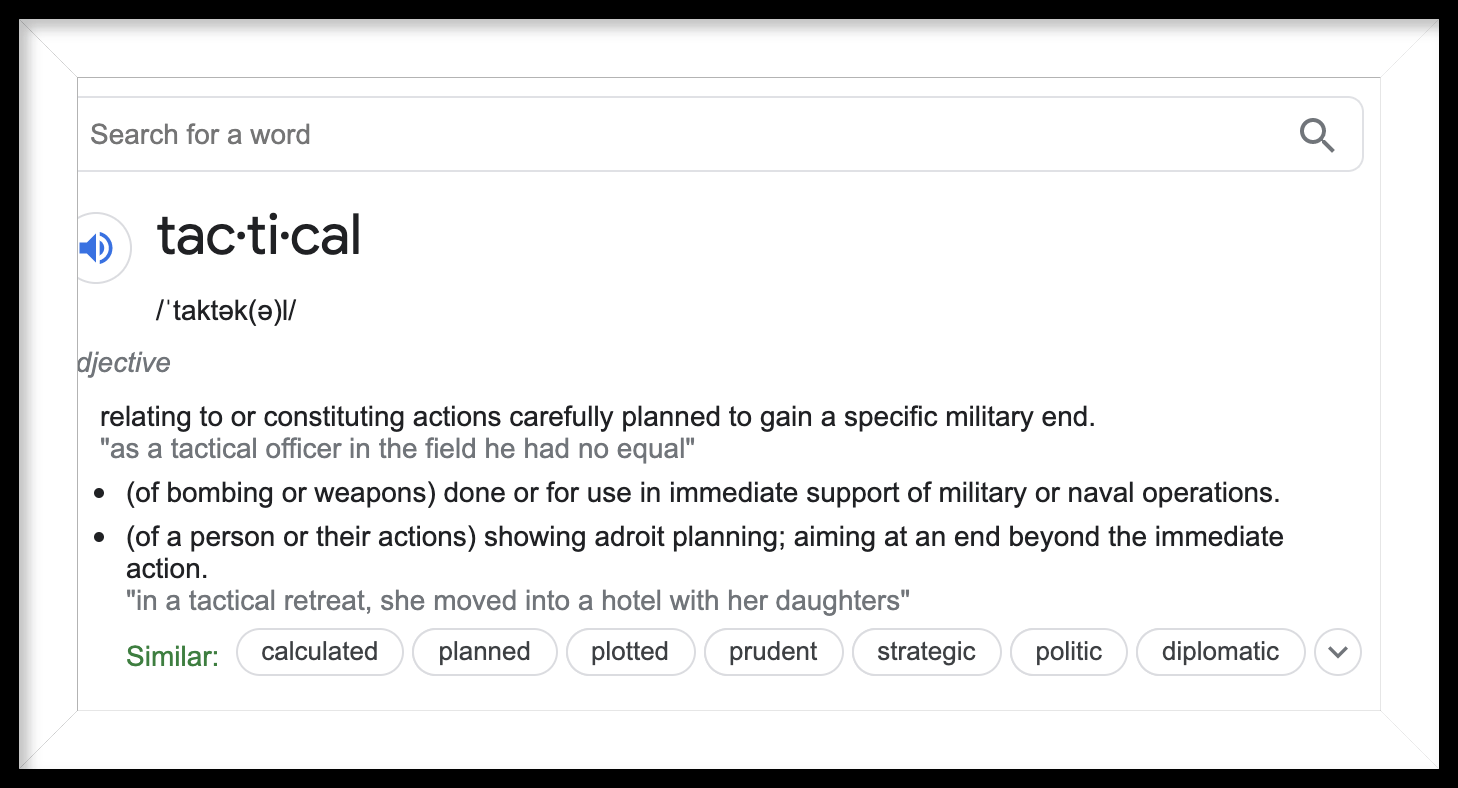
Task: Open the 'strategic' similar word
Action: (926, 652)
